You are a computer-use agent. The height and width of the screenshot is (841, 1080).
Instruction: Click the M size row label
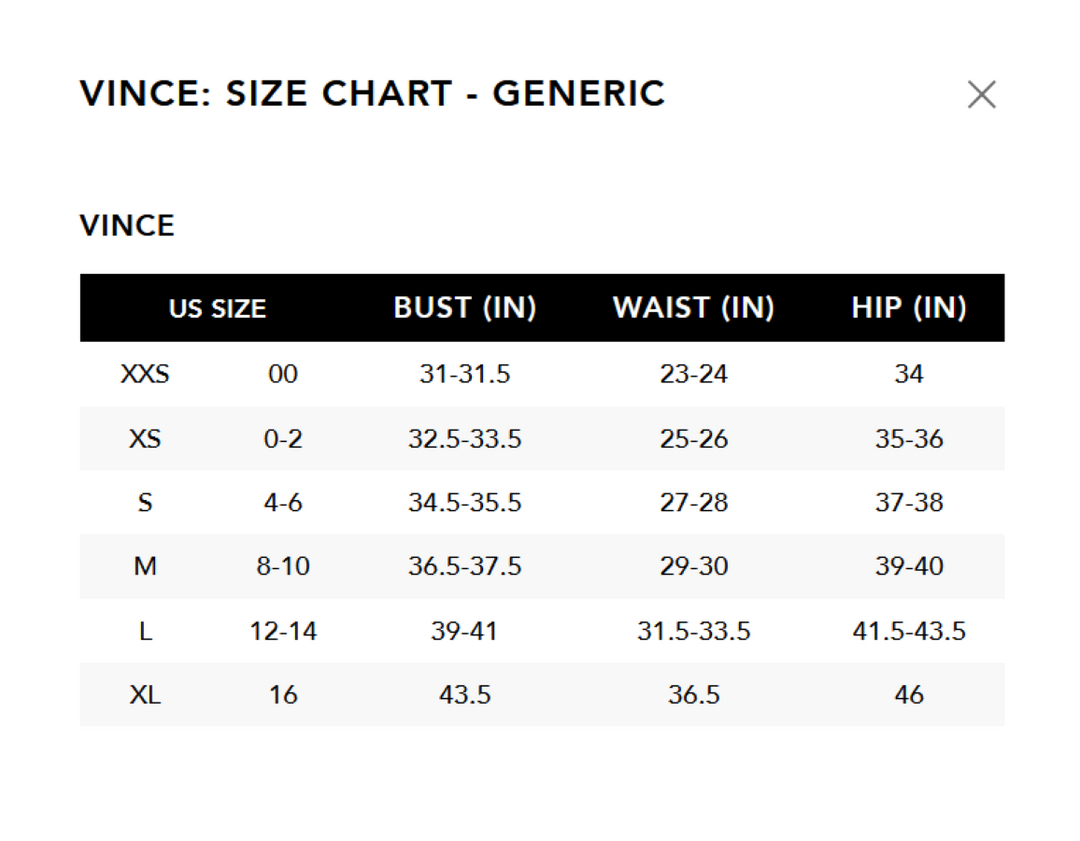[145, 567]
